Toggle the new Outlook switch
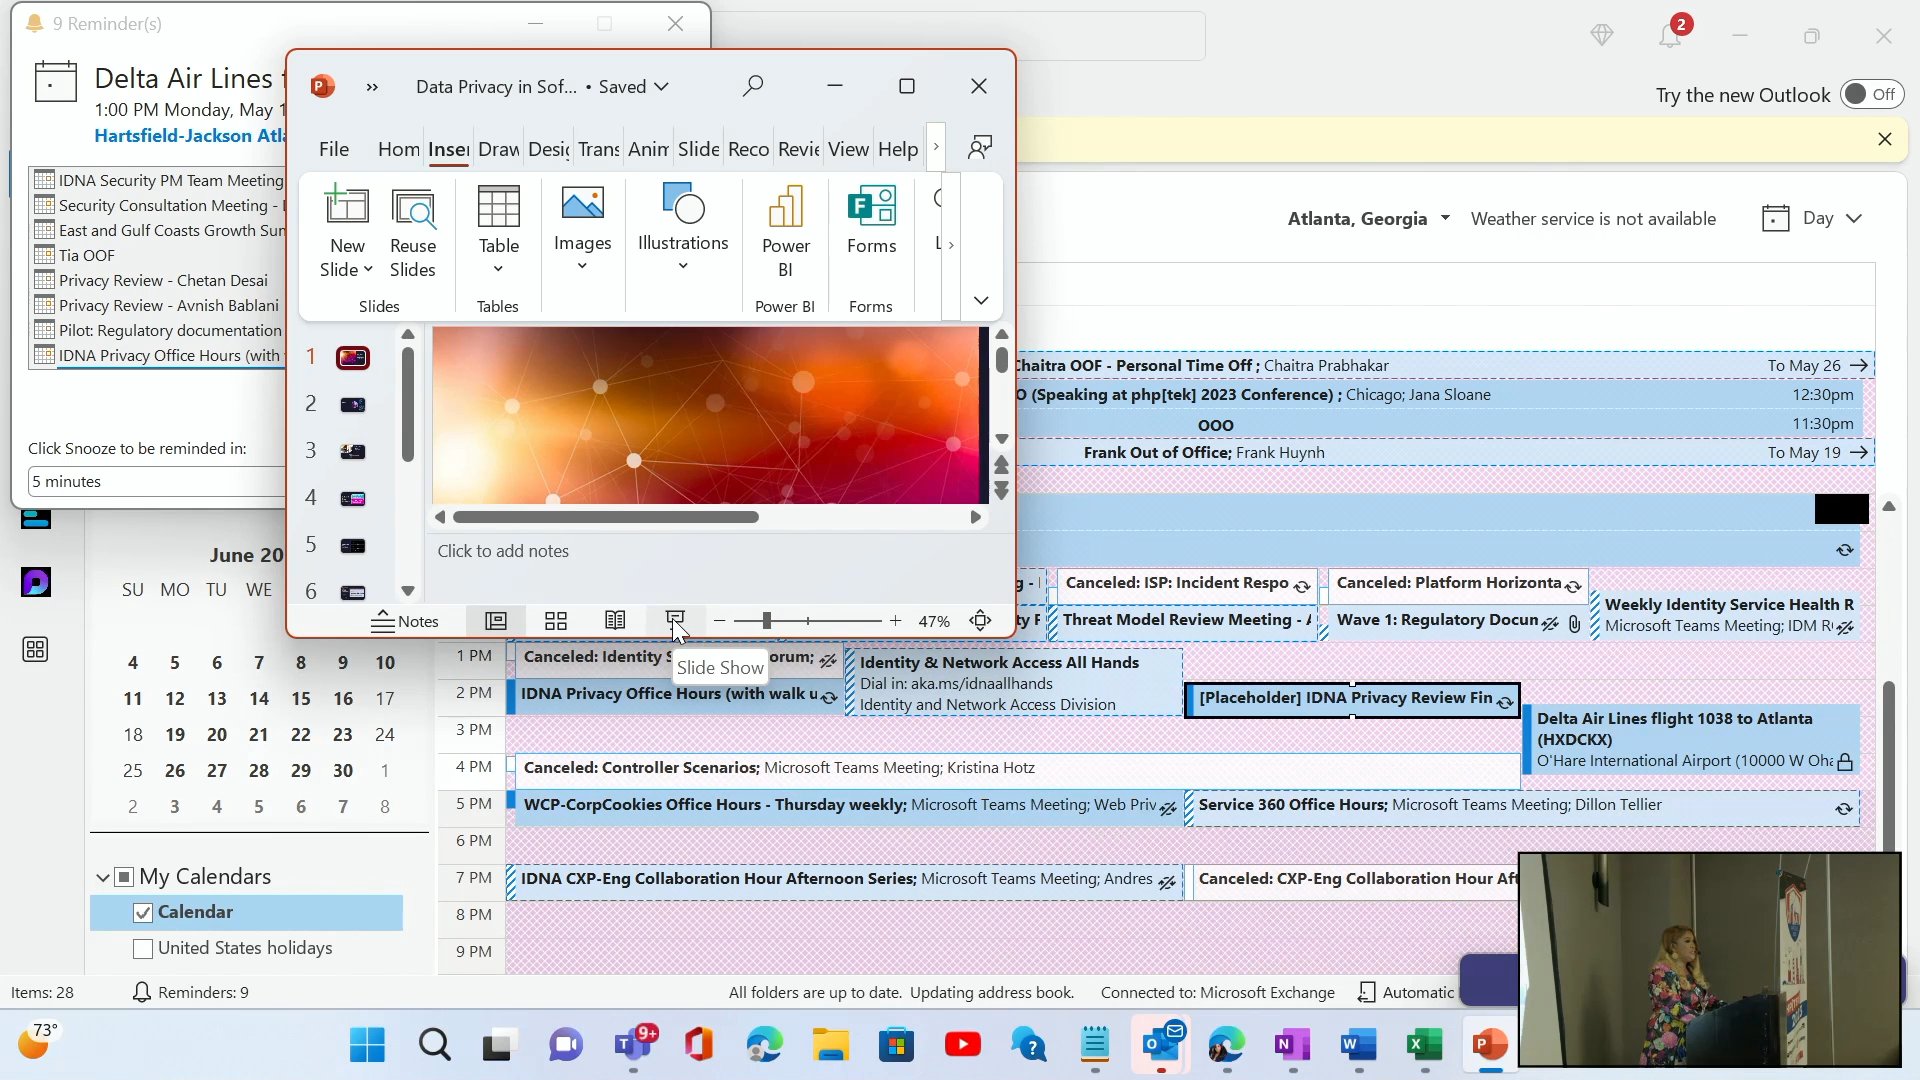 point(1871,94)
